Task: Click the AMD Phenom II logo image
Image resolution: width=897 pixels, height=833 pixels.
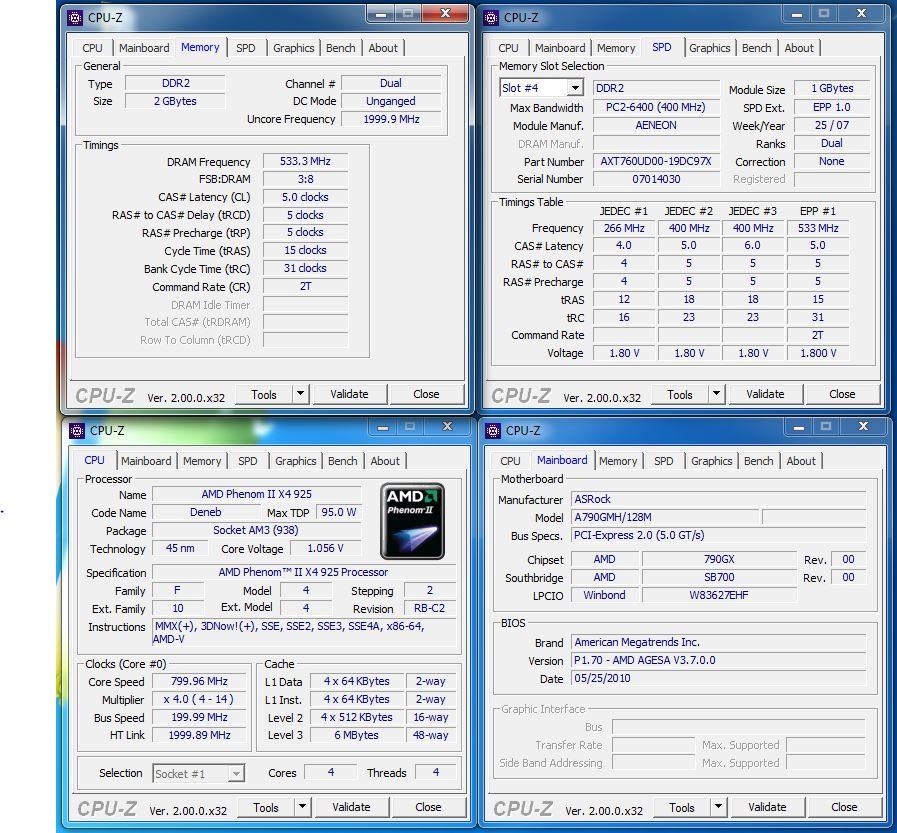Action: [412, 521]
